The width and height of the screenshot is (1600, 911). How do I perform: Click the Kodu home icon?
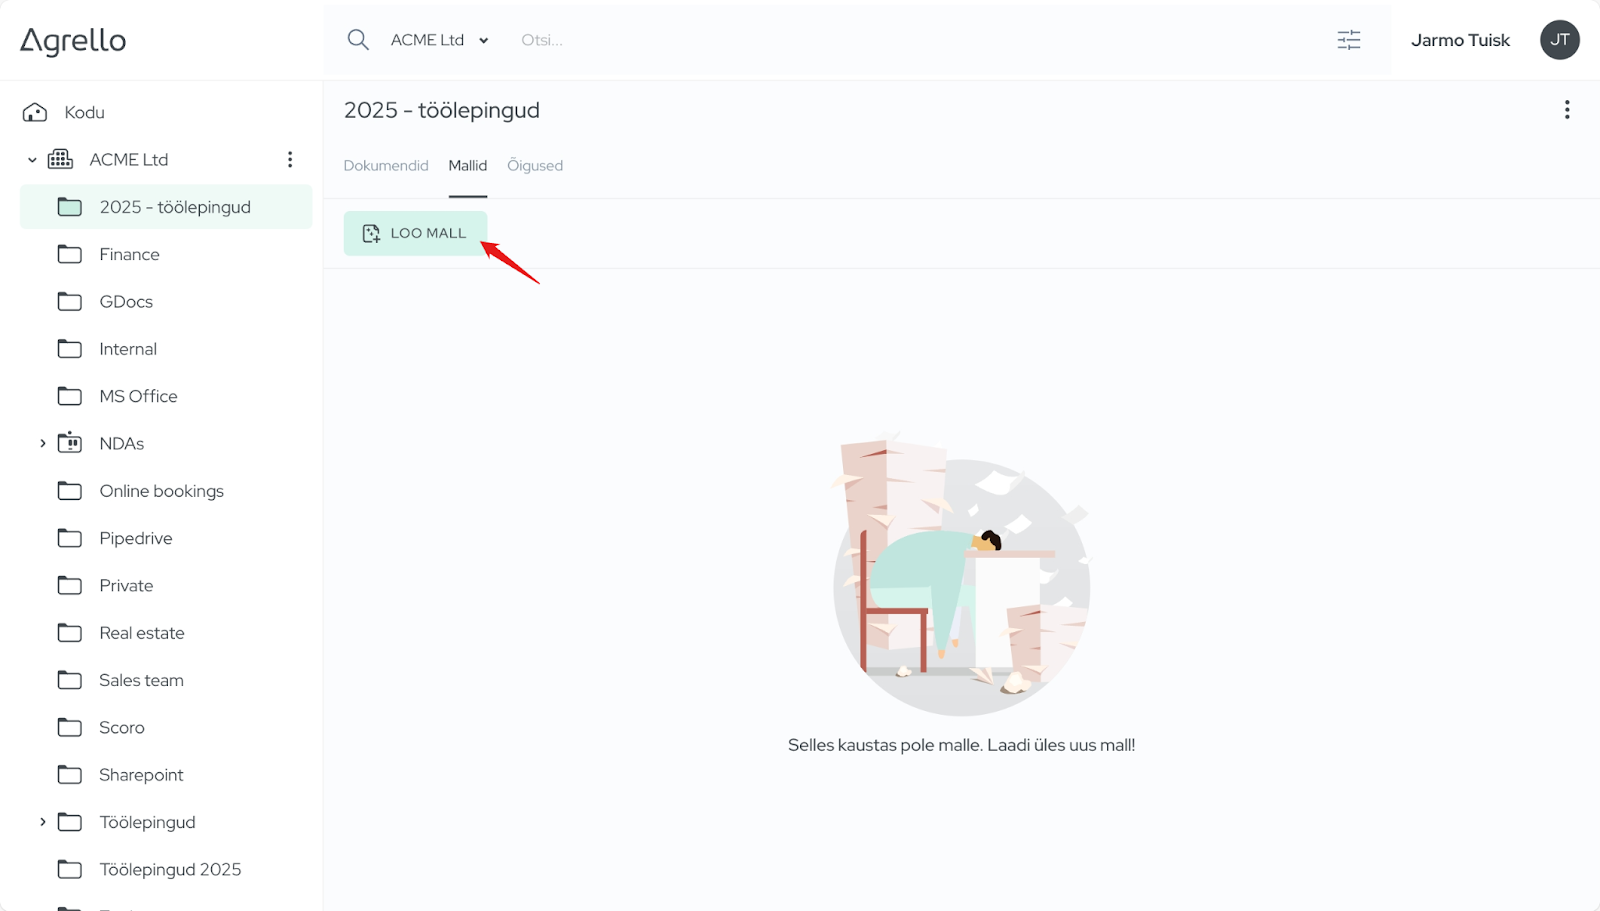pyautogui.click(x=35, y=112)
